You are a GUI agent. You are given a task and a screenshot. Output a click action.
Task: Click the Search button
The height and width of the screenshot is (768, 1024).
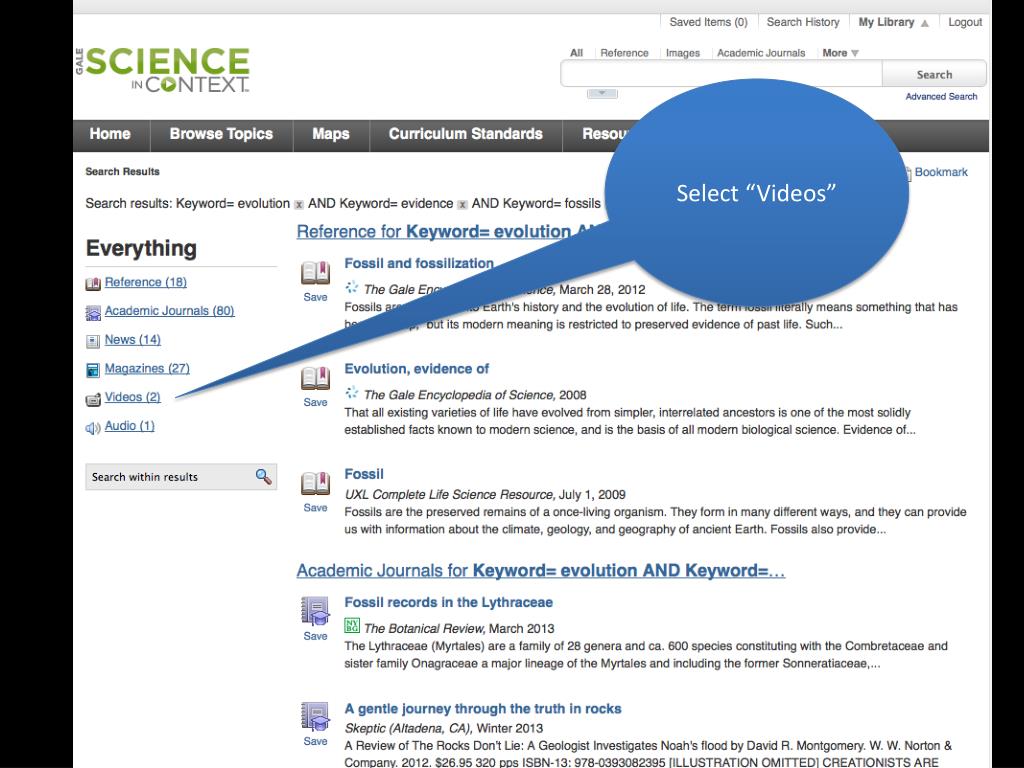coord(934,74)
